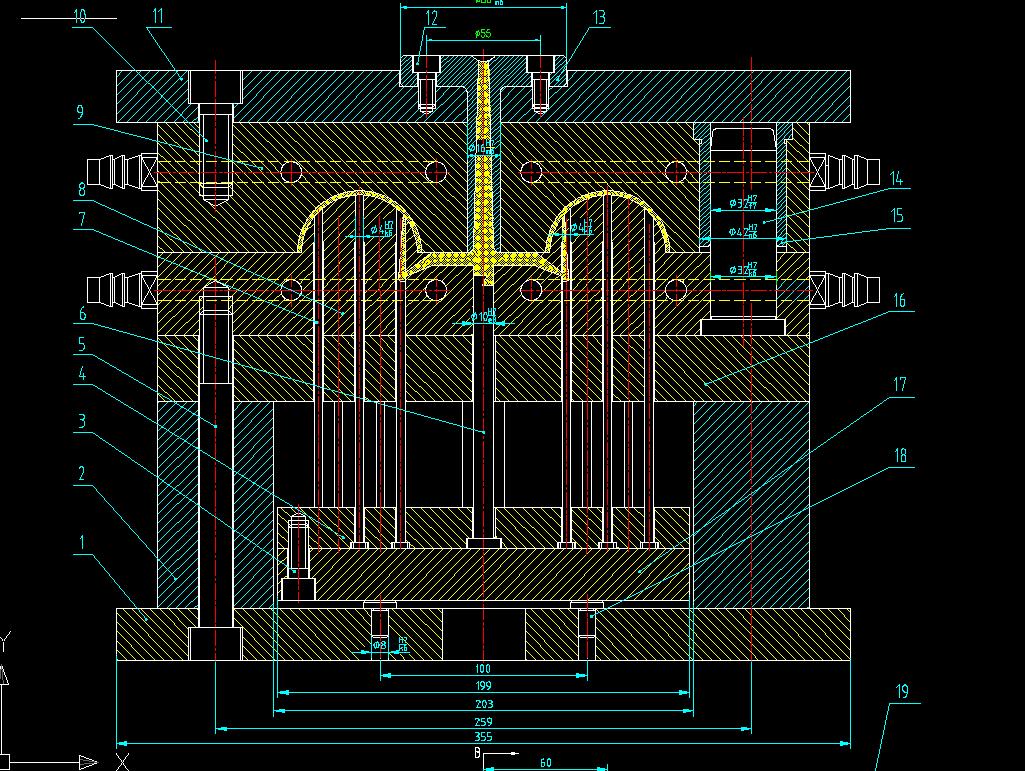Select part number label 19
Viewport: 1025px width, 771px height.
pos(902,691)
